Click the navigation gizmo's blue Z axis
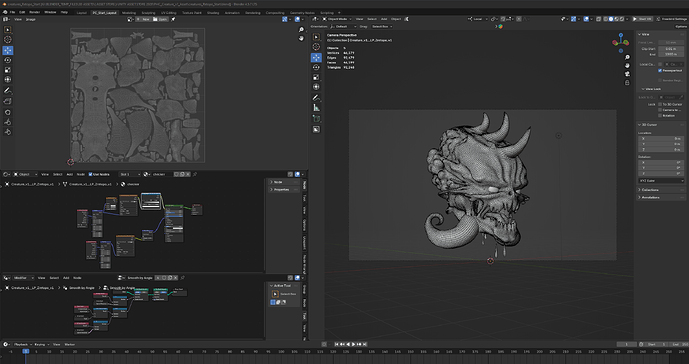 621,34
